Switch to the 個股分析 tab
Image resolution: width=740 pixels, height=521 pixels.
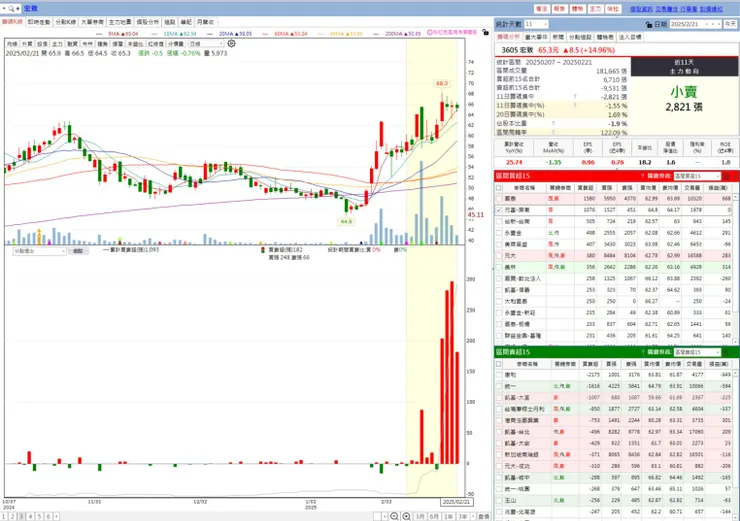point(148,22)
